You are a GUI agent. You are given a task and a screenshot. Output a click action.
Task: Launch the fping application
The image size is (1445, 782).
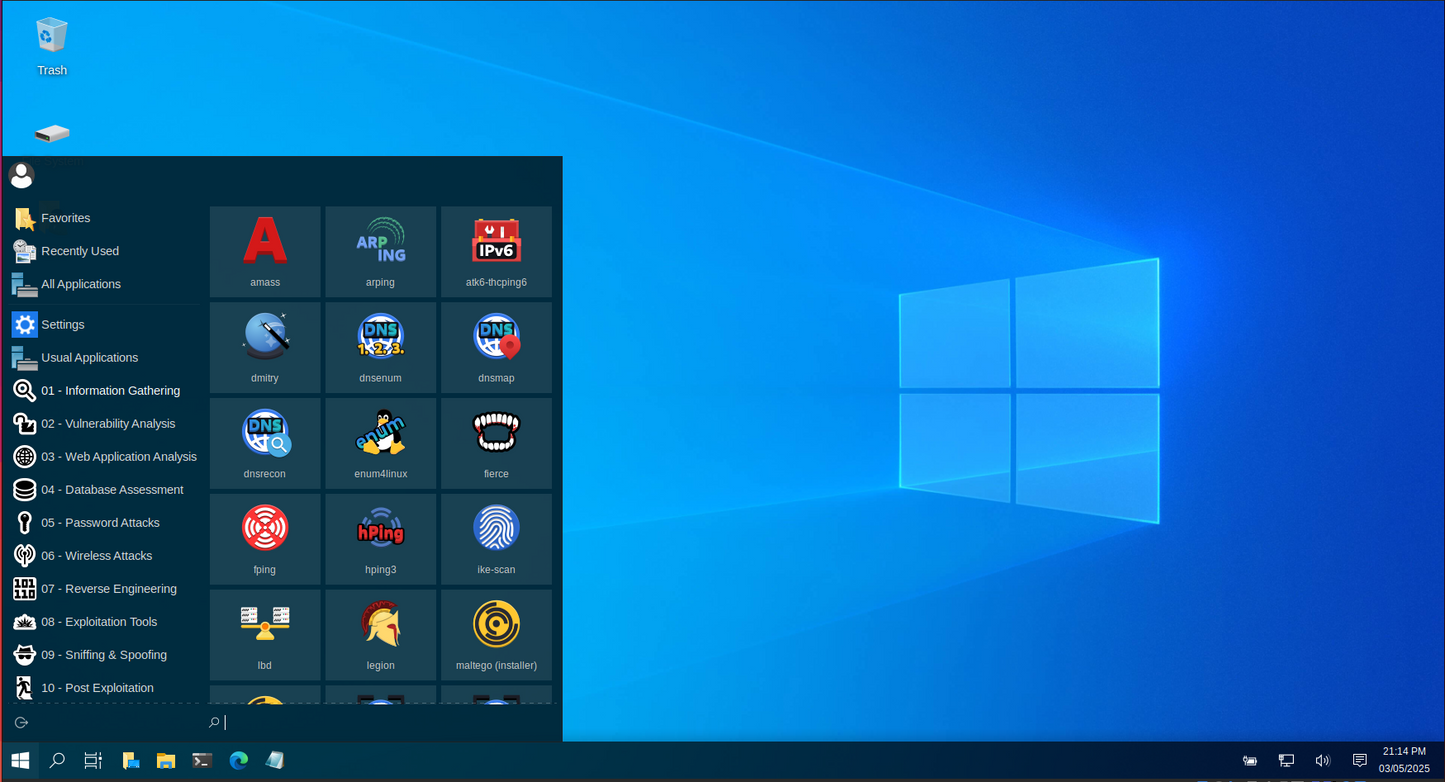[265, 539]
